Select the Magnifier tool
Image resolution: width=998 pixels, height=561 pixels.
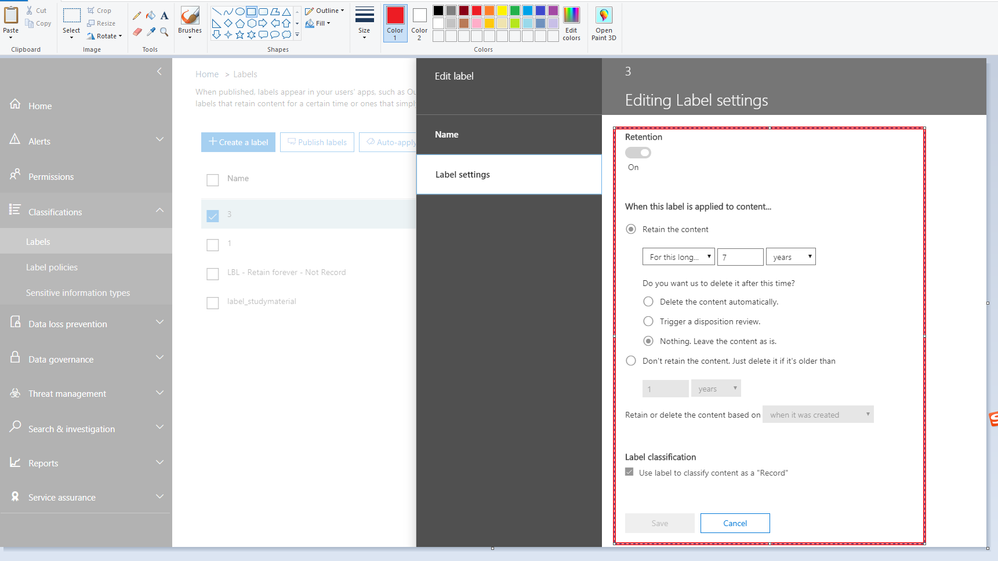[x=164, y=31]
